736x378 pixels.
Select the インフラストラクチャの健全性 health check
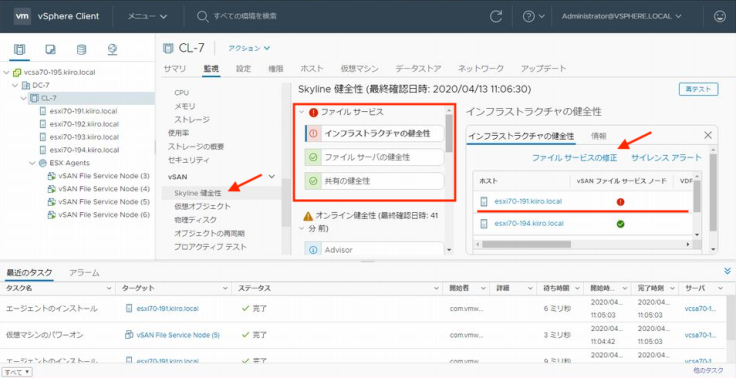pos(374,133)
